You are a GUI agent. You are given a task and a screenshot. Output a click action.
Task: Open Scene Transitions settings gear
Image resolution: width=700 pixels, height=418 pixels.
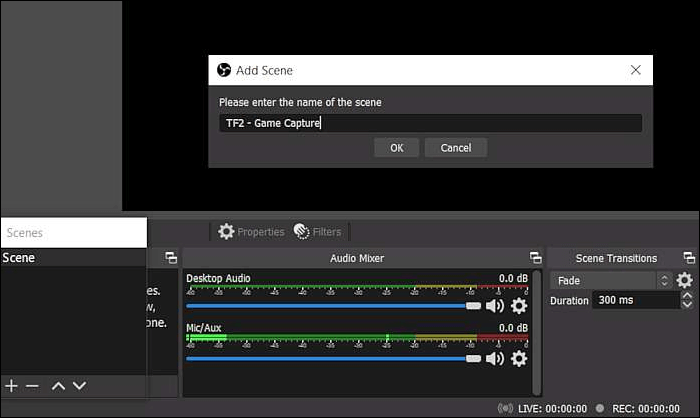[684, 281]
